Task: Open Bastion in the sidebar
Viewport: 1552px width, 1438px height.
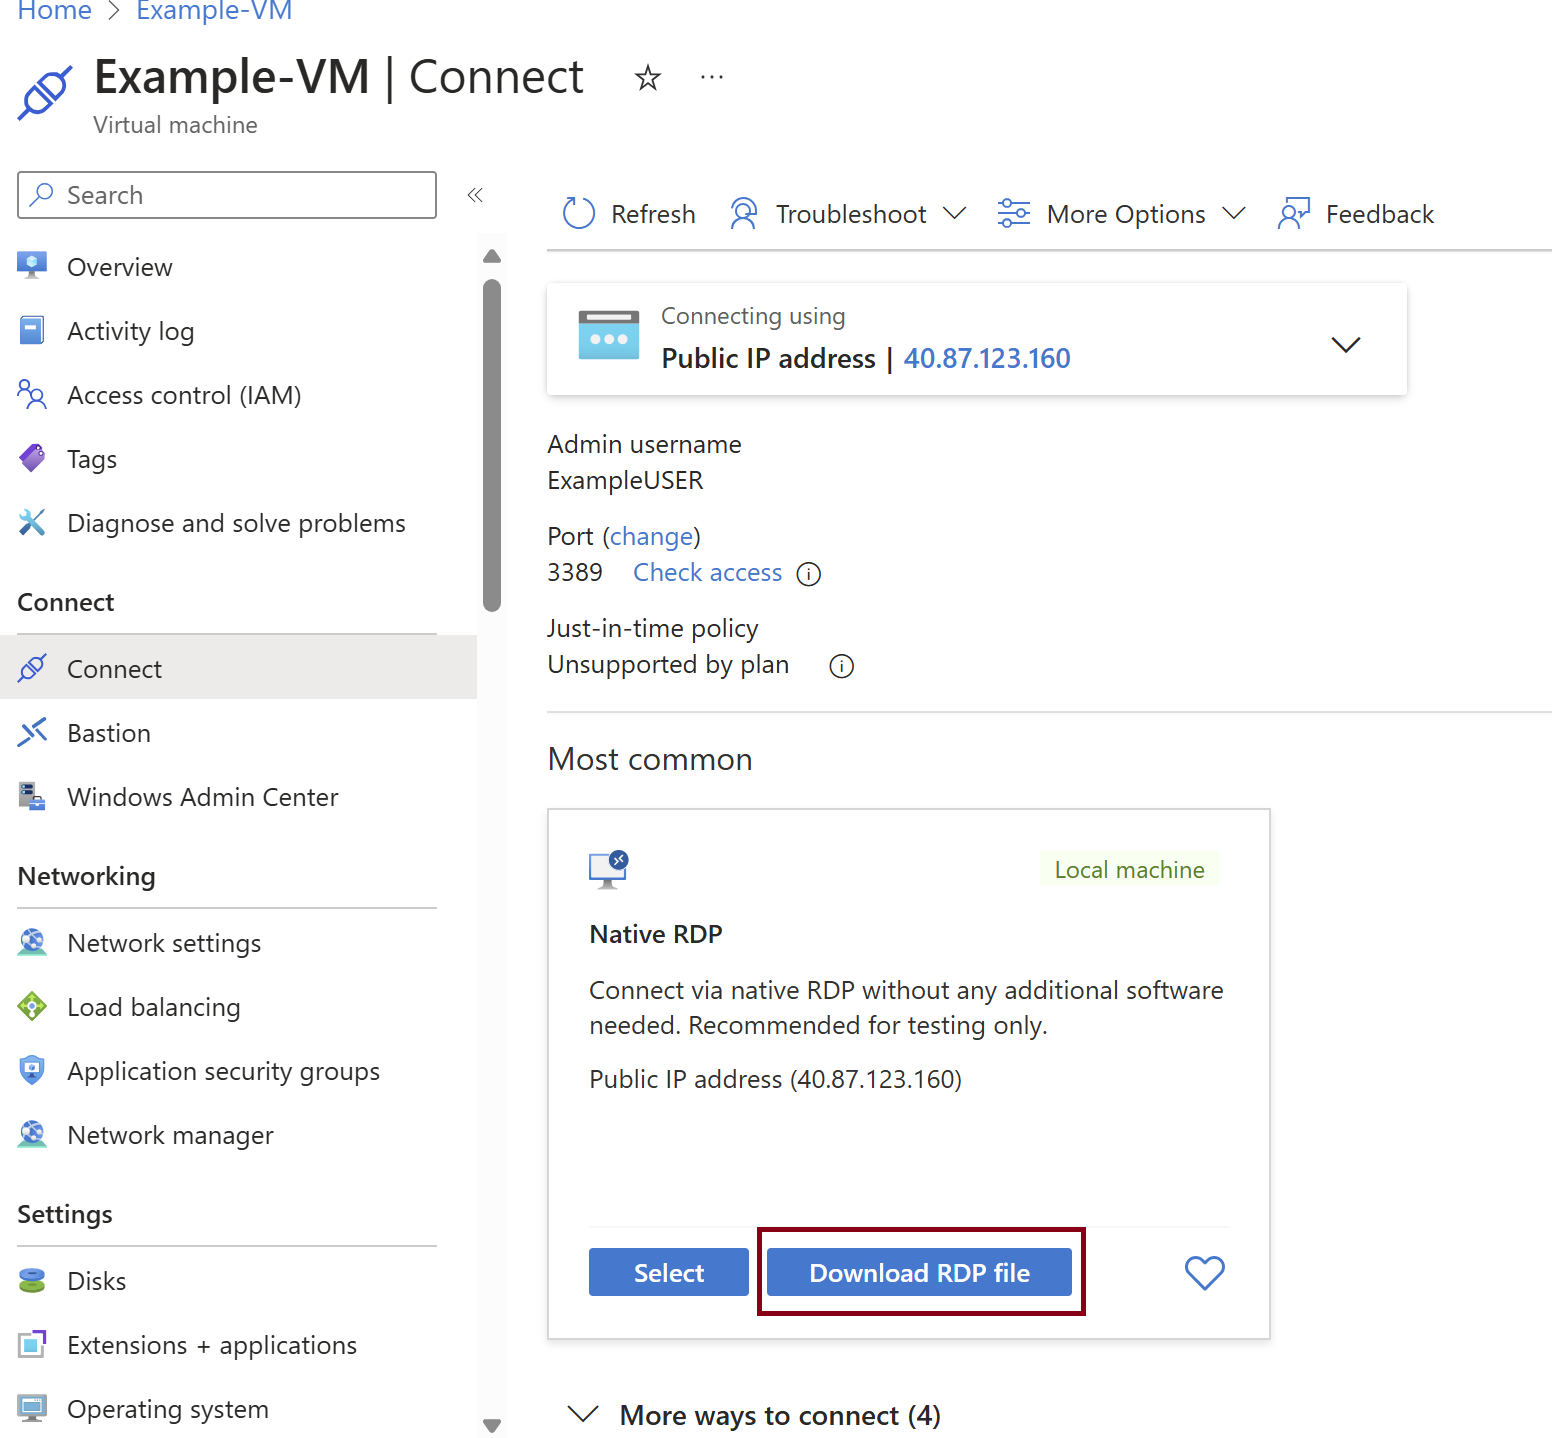Action: click(x=108, y=733)
